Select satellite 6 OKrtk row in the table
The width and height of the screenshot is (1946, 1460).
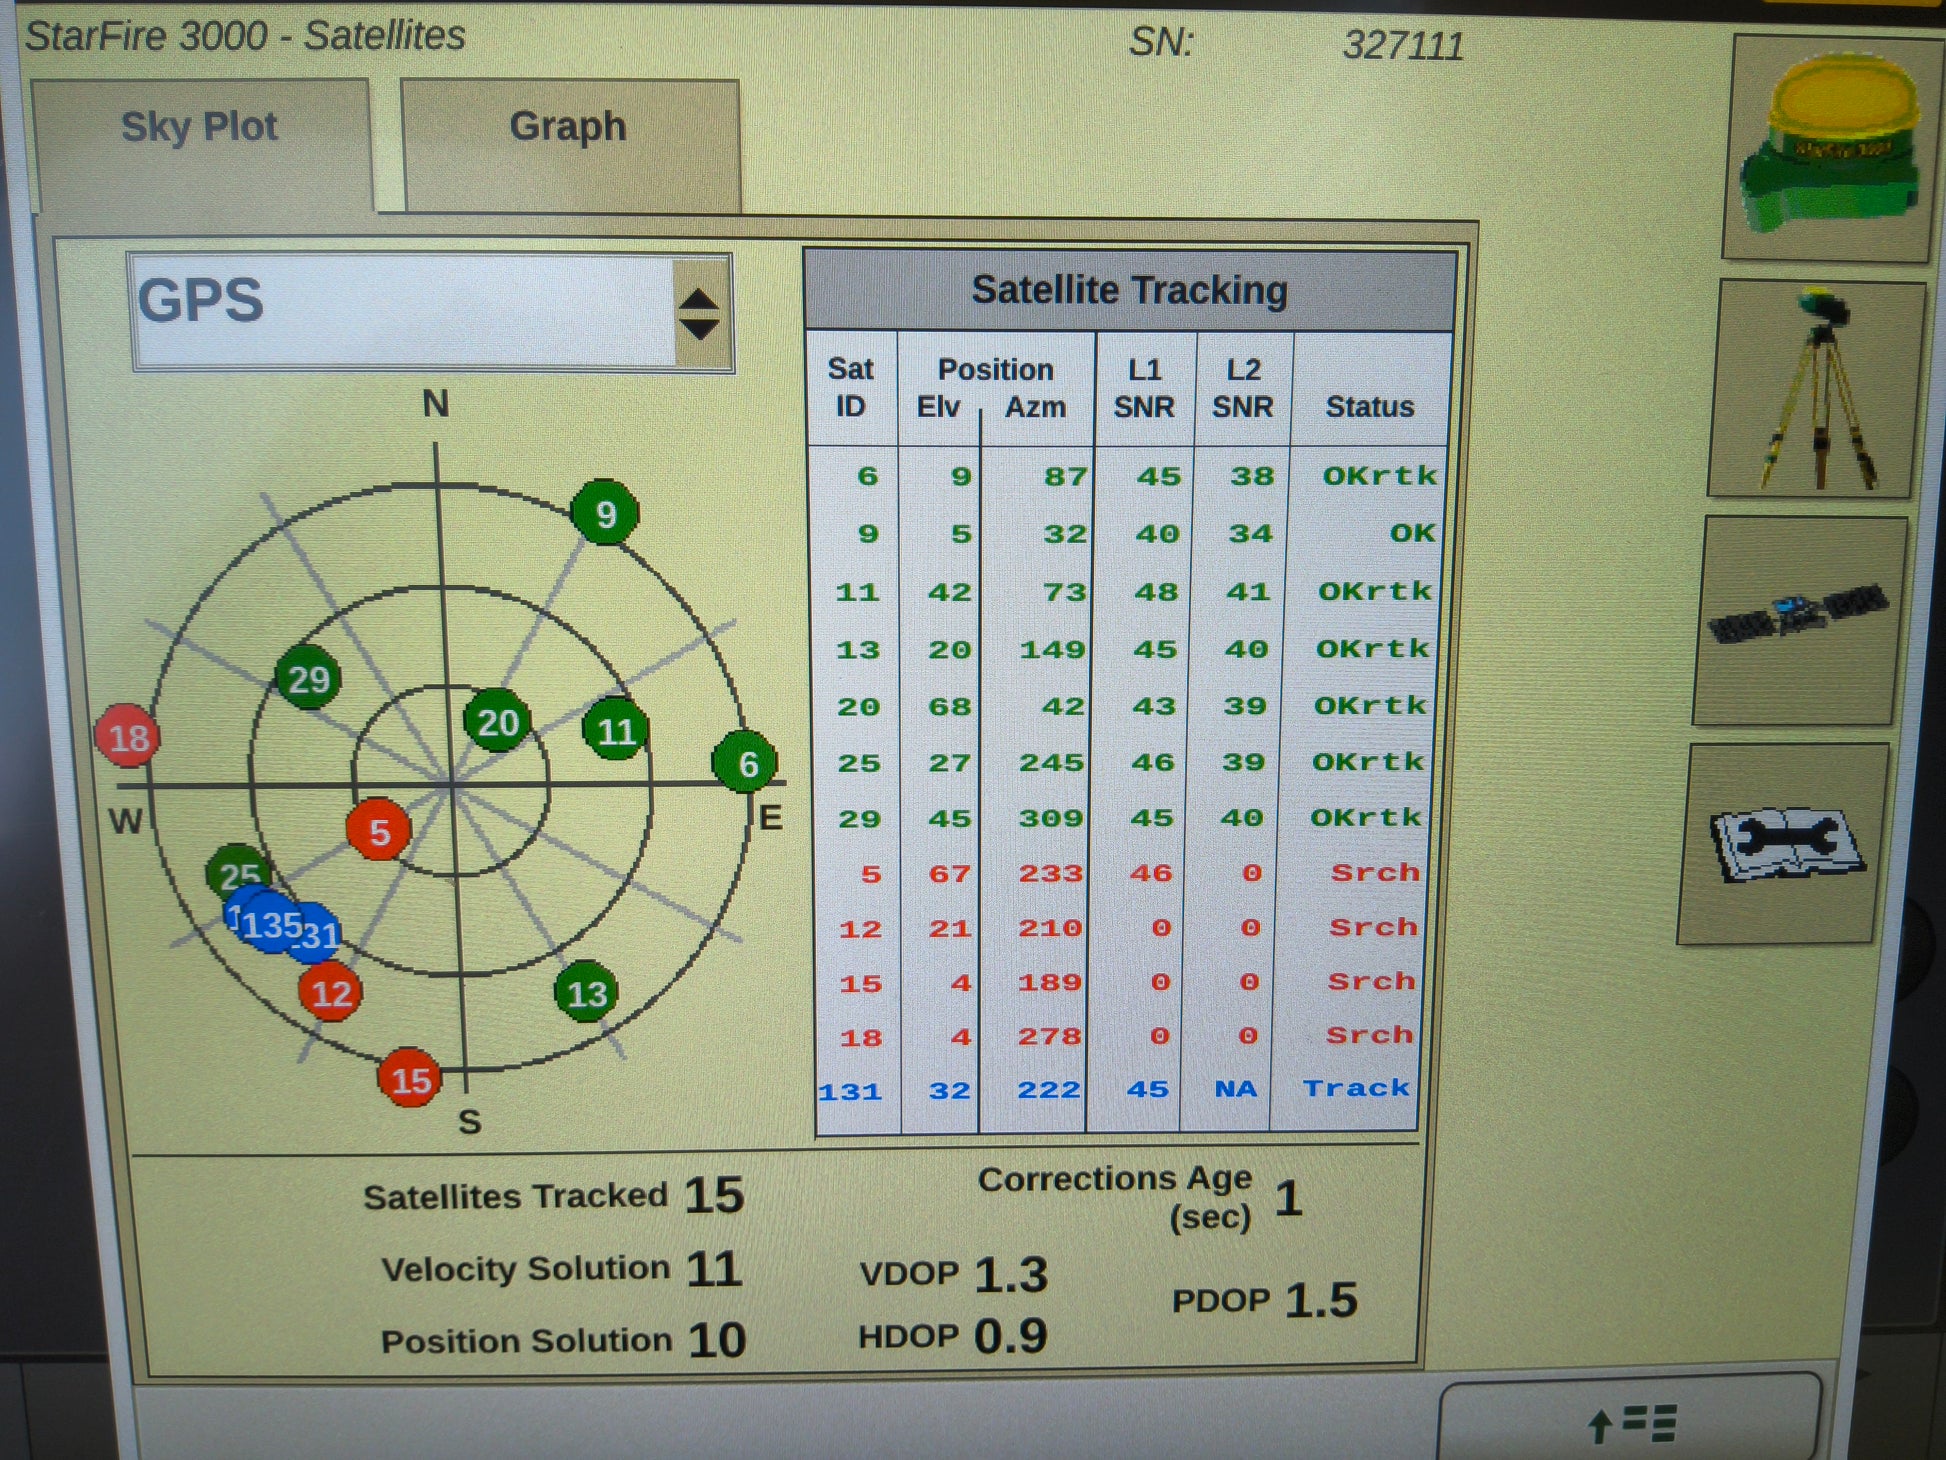tap(1128, 477)
